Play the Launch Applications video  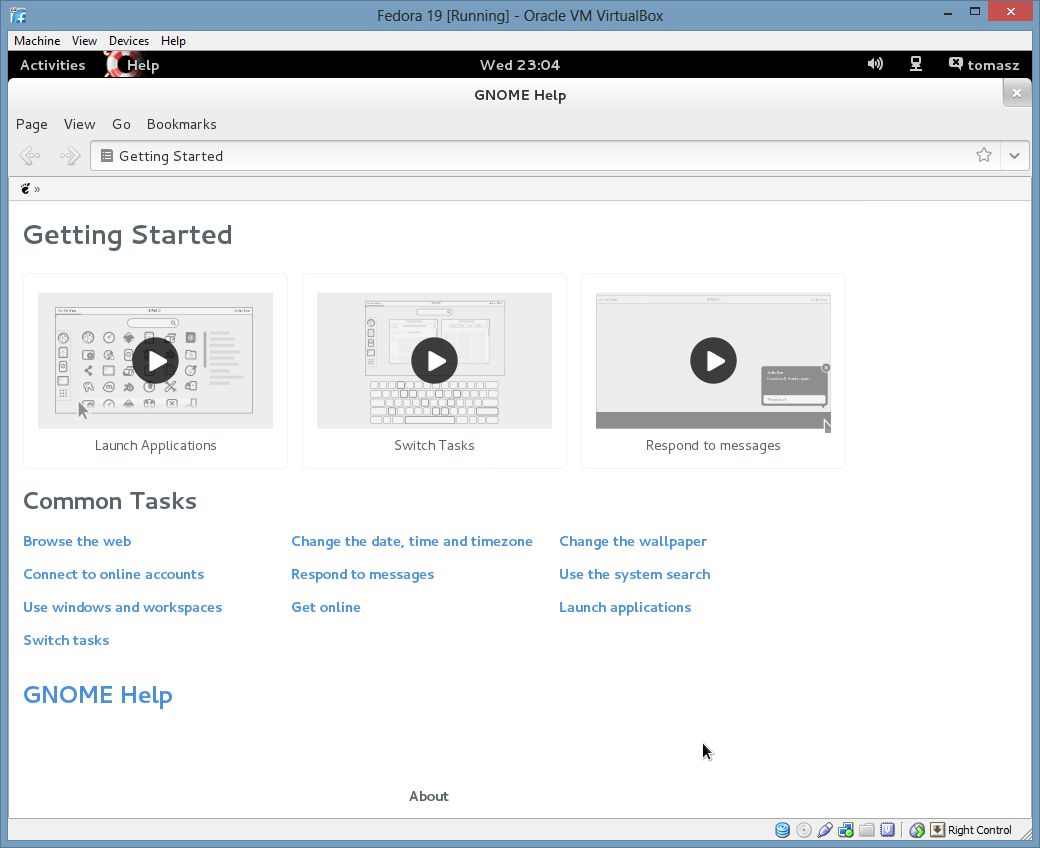point(155,361)
